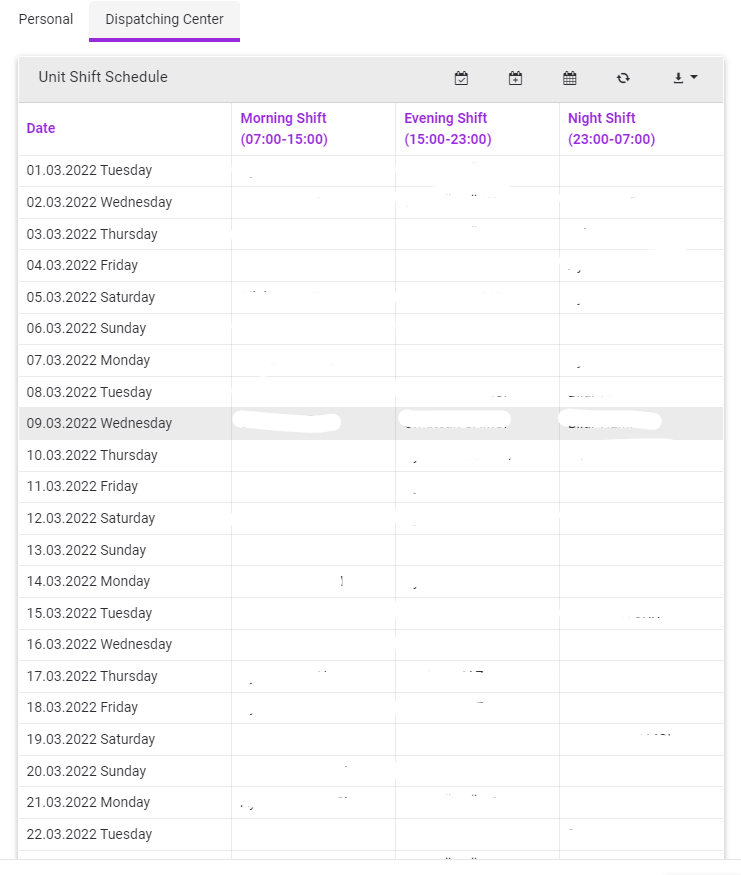Viewport: 741px width, 875px height.
Task: Click the Morning Shift column header
Action: 284,128
